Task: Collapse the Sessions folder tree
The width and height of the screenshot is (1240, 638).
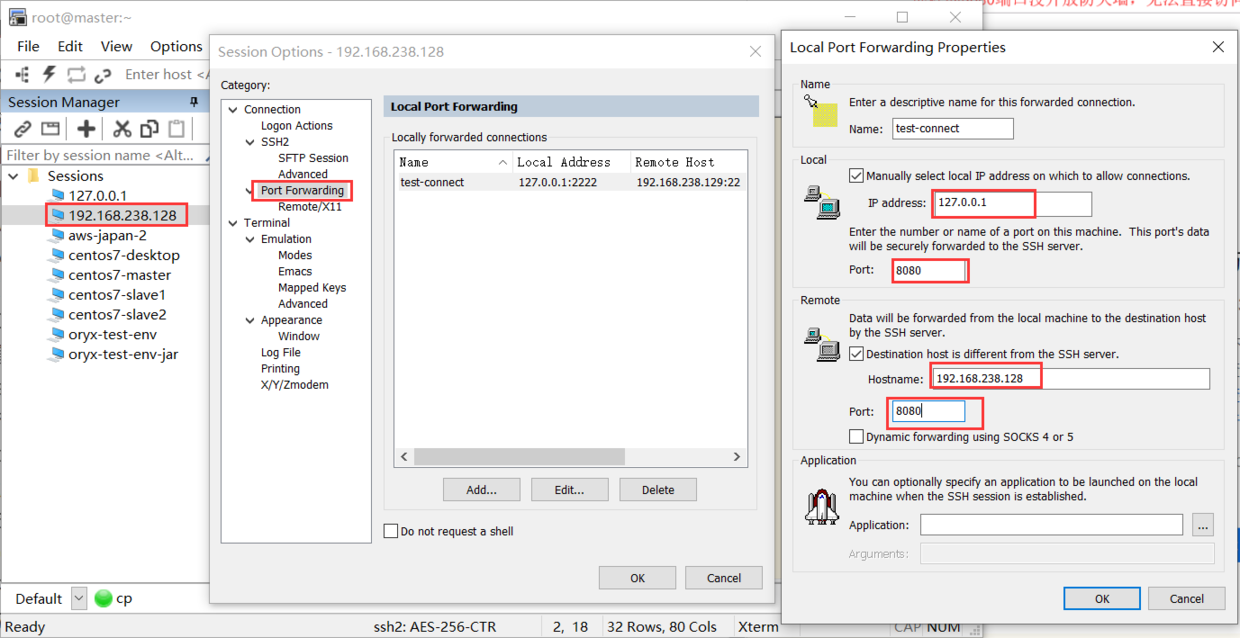Action: [x=14, y=176]
